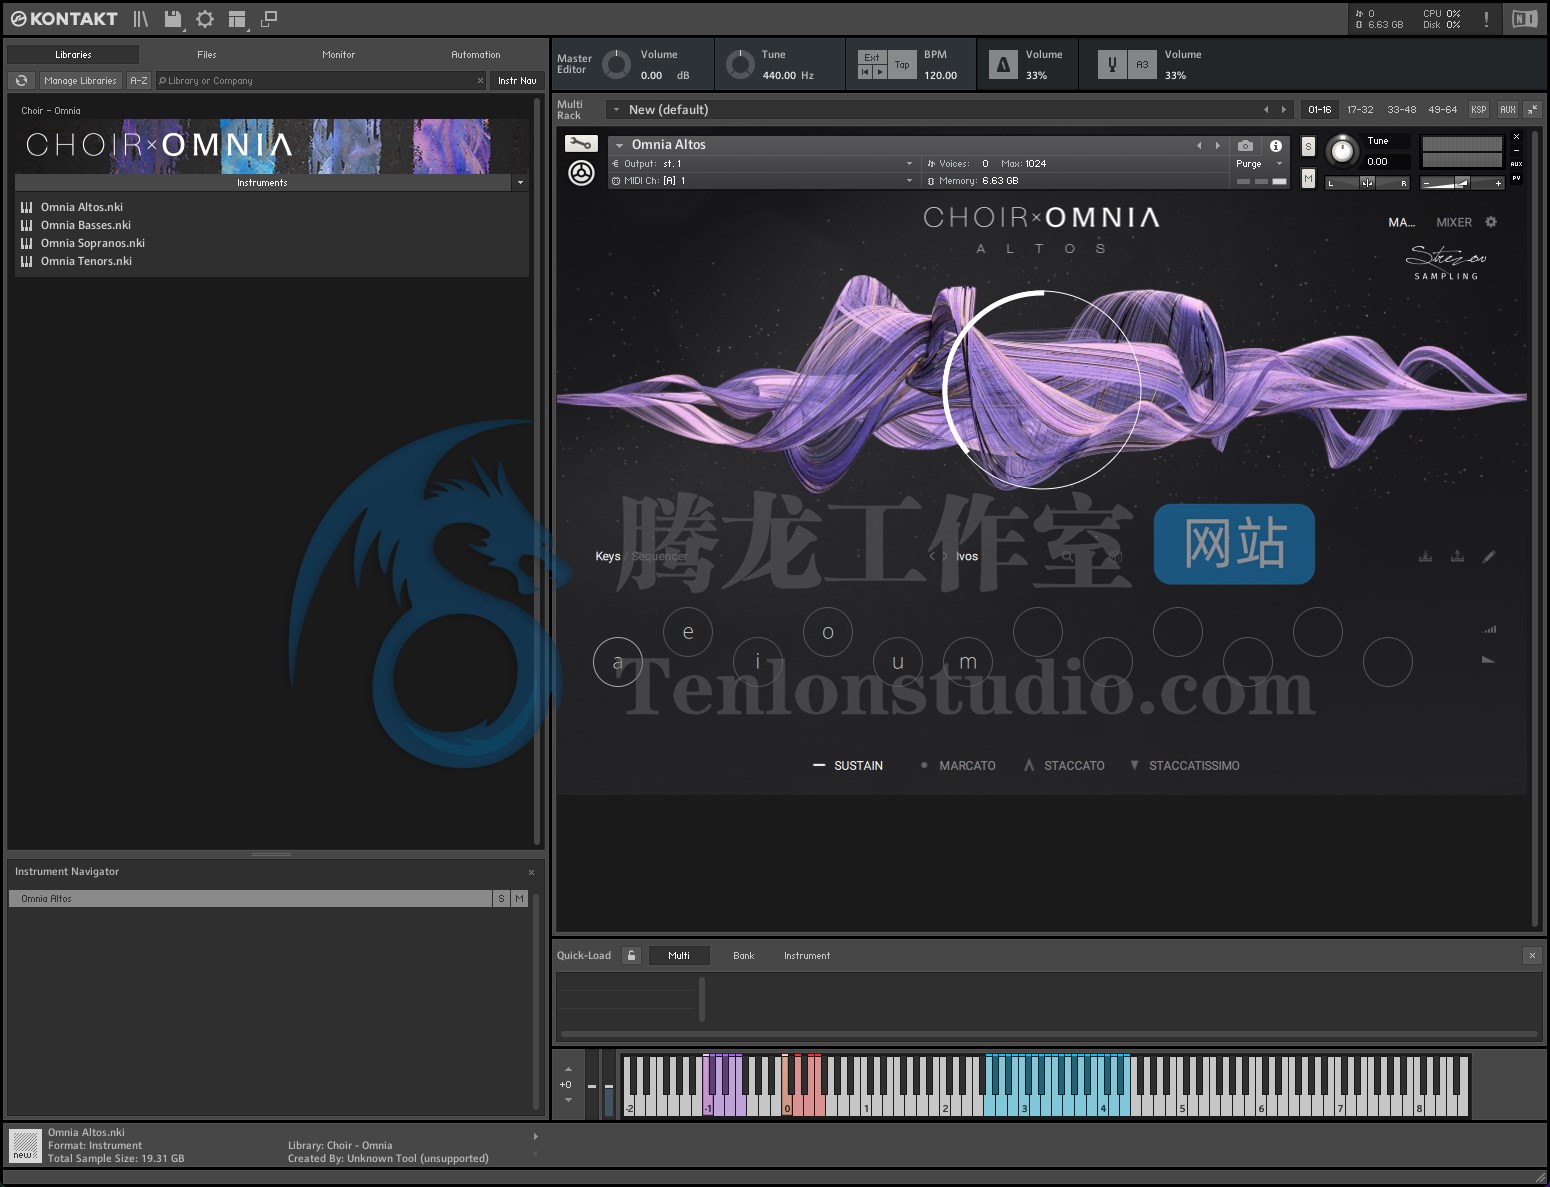Open the Multi Rack preset dropdown
The image size is (1550, 1187).
click(617, 110)
